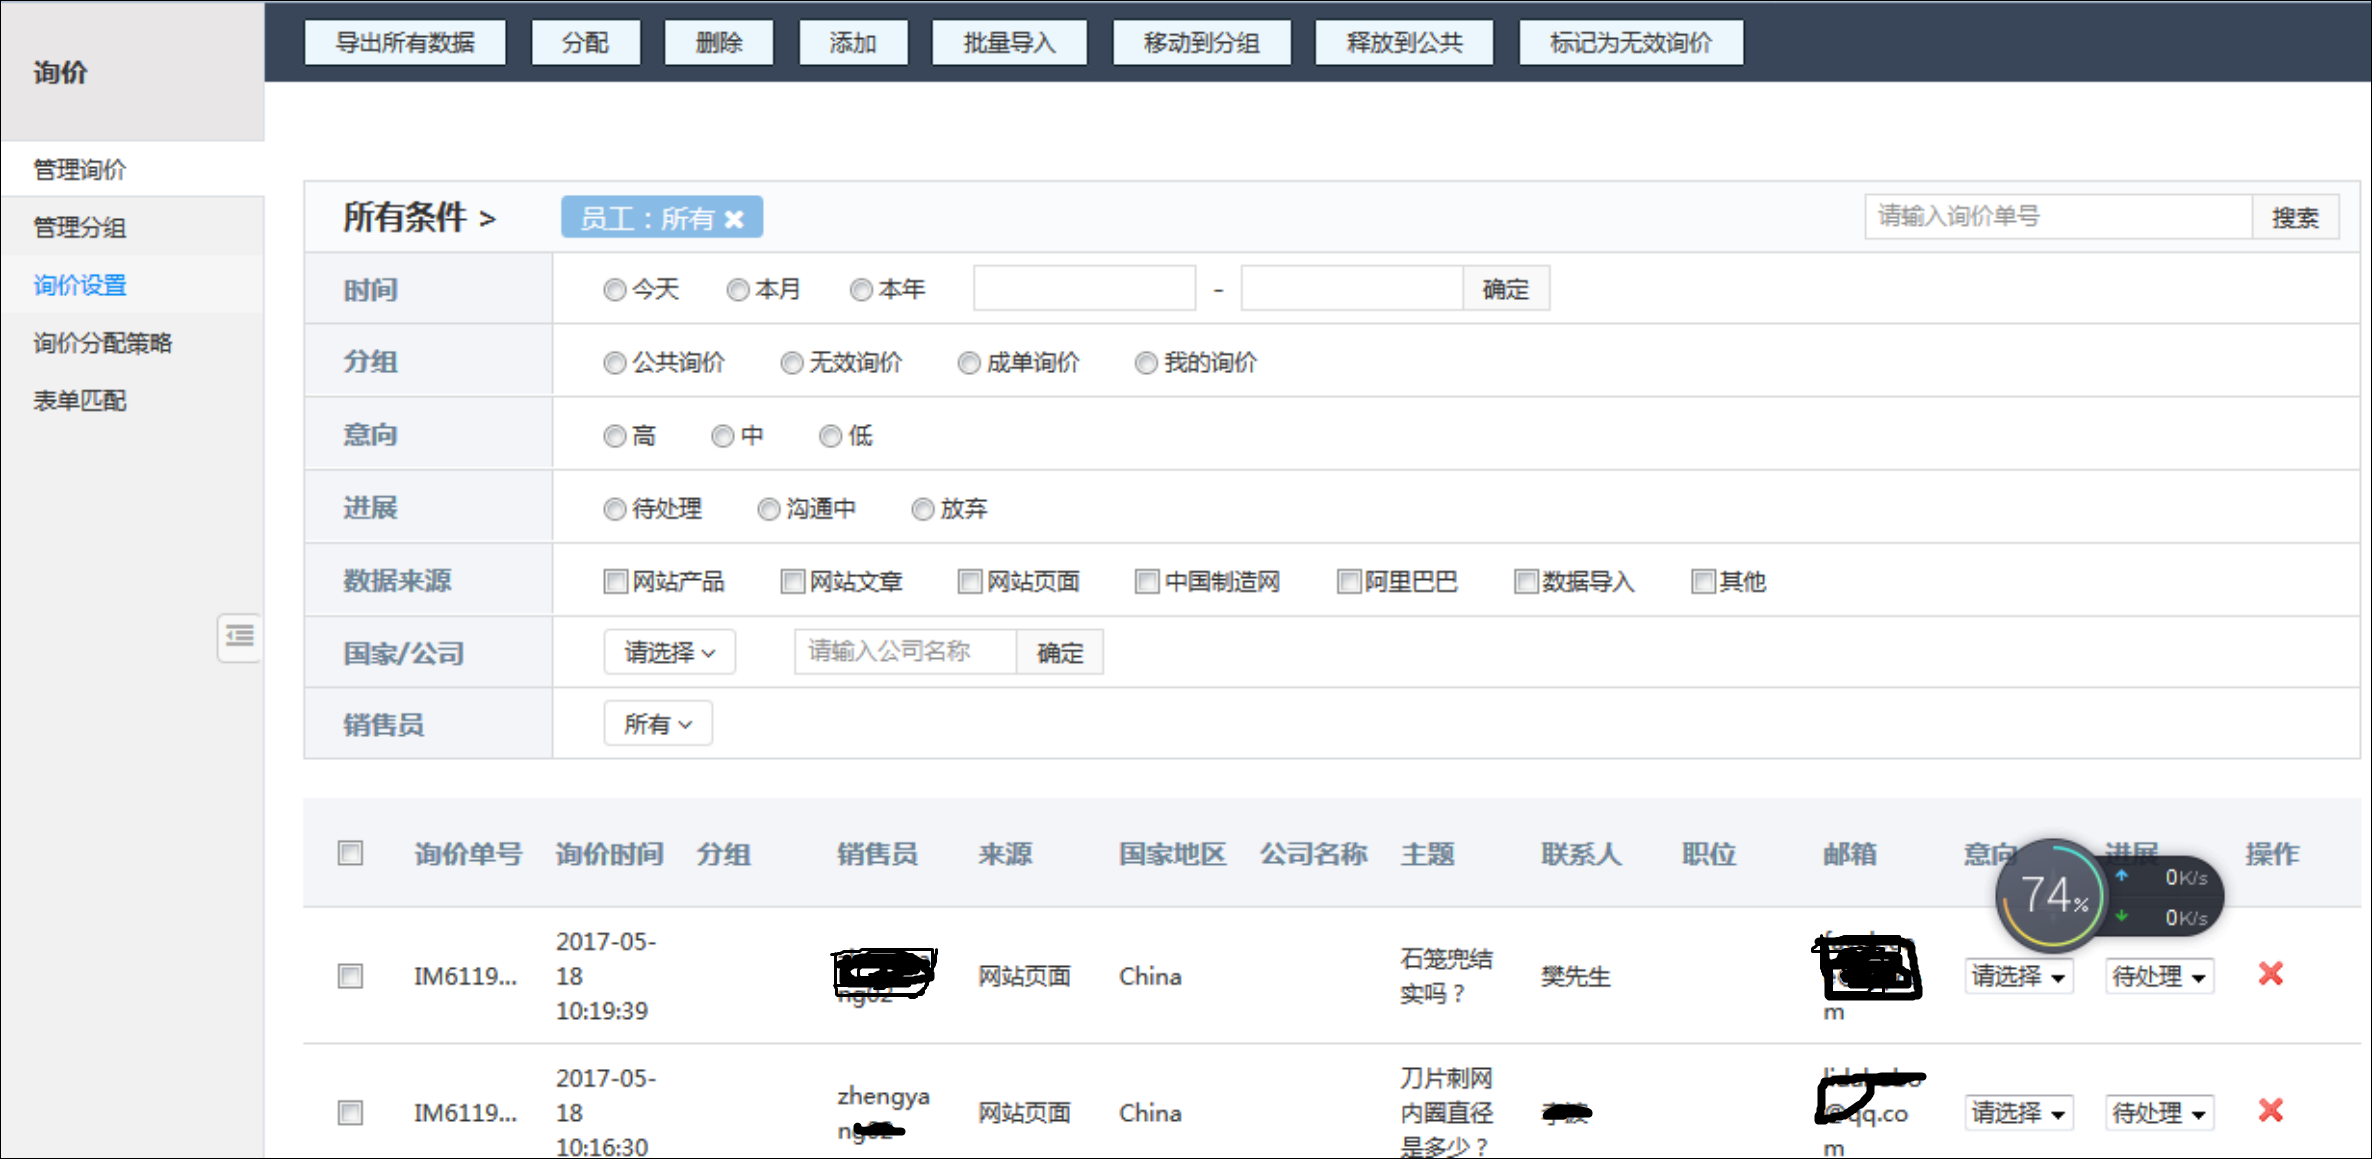Click the 导出所有数据 button
2372x1159 pixels.
404,43
